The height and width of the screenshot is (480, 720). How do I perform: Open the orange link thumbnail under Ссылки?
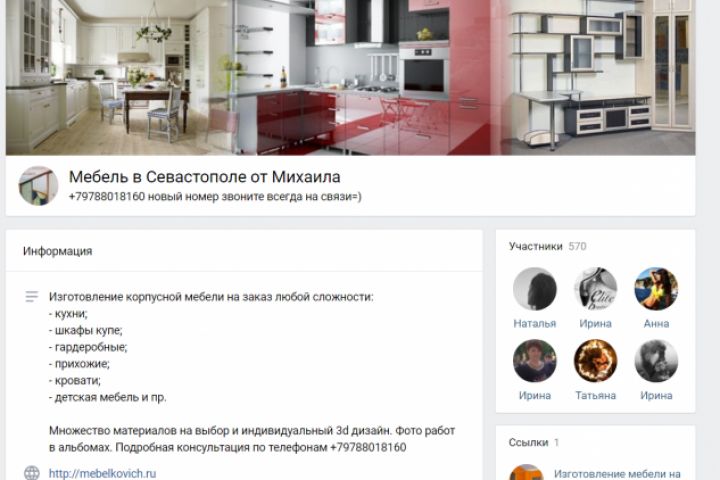pyautogui.click(x=526, y=472)
